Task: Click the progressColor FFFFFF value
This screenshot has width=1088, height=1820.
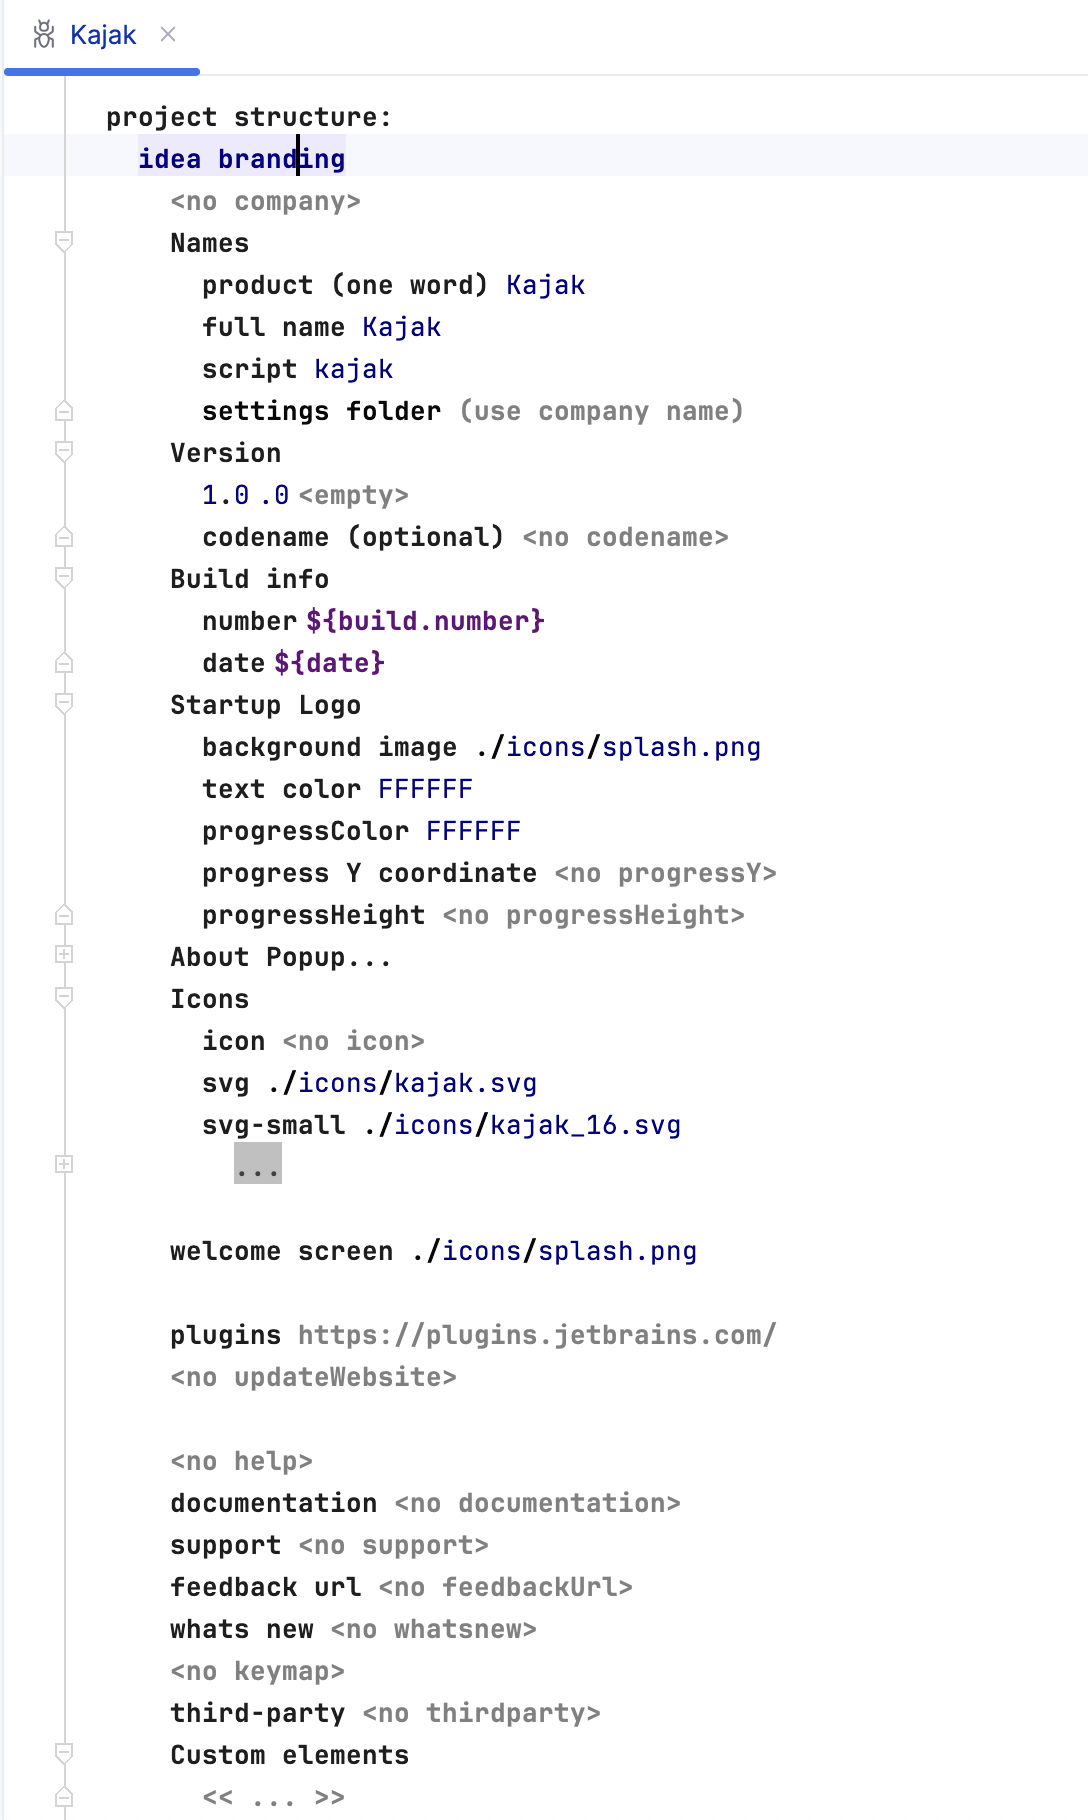Action: tap(473, 831)
